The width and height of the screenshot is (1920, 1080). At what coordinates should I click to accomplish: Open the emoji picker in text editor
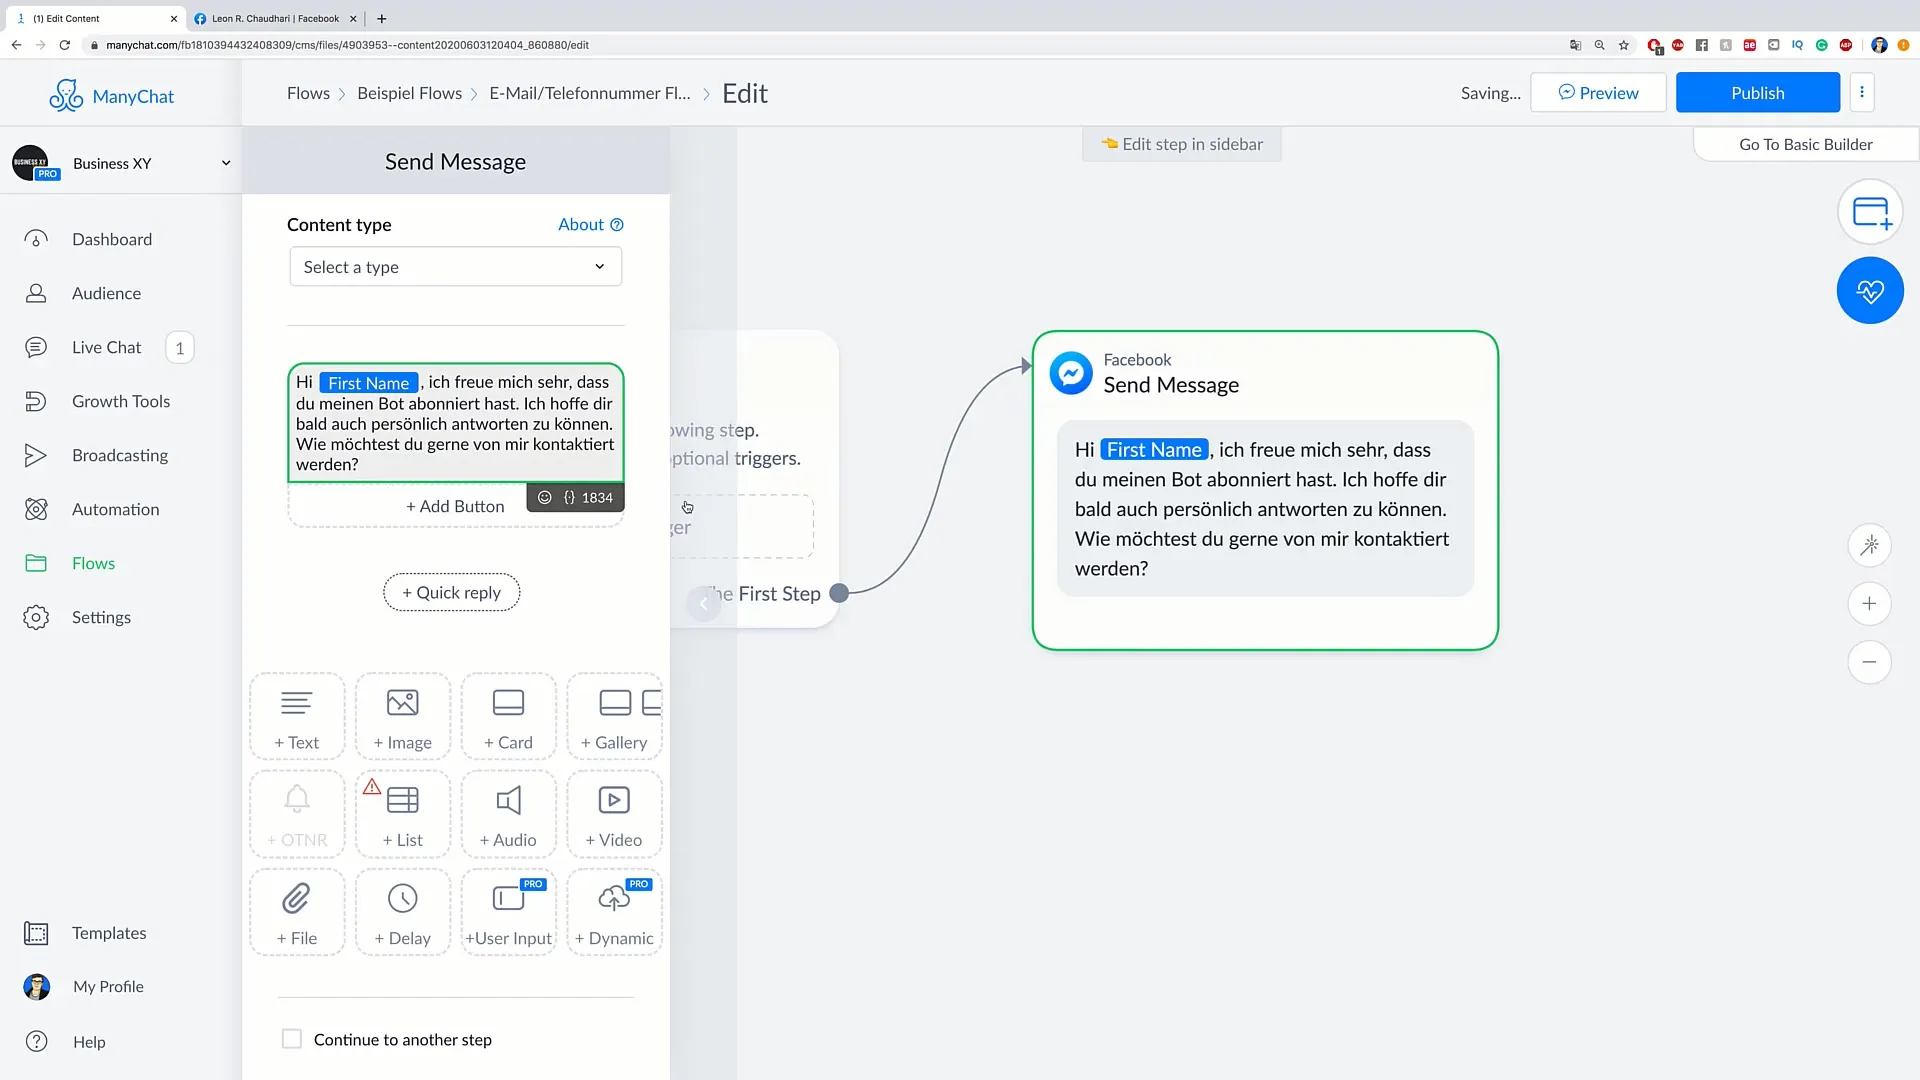545,497
